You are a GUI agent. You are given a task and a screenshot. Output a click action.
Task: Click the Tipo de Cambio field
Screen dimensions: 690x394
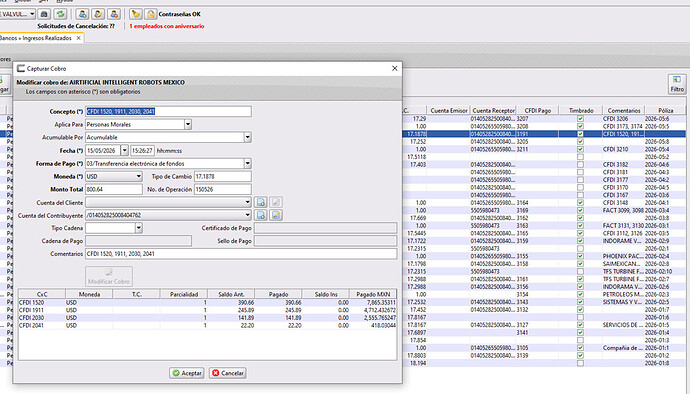click(x=223, y=177)
